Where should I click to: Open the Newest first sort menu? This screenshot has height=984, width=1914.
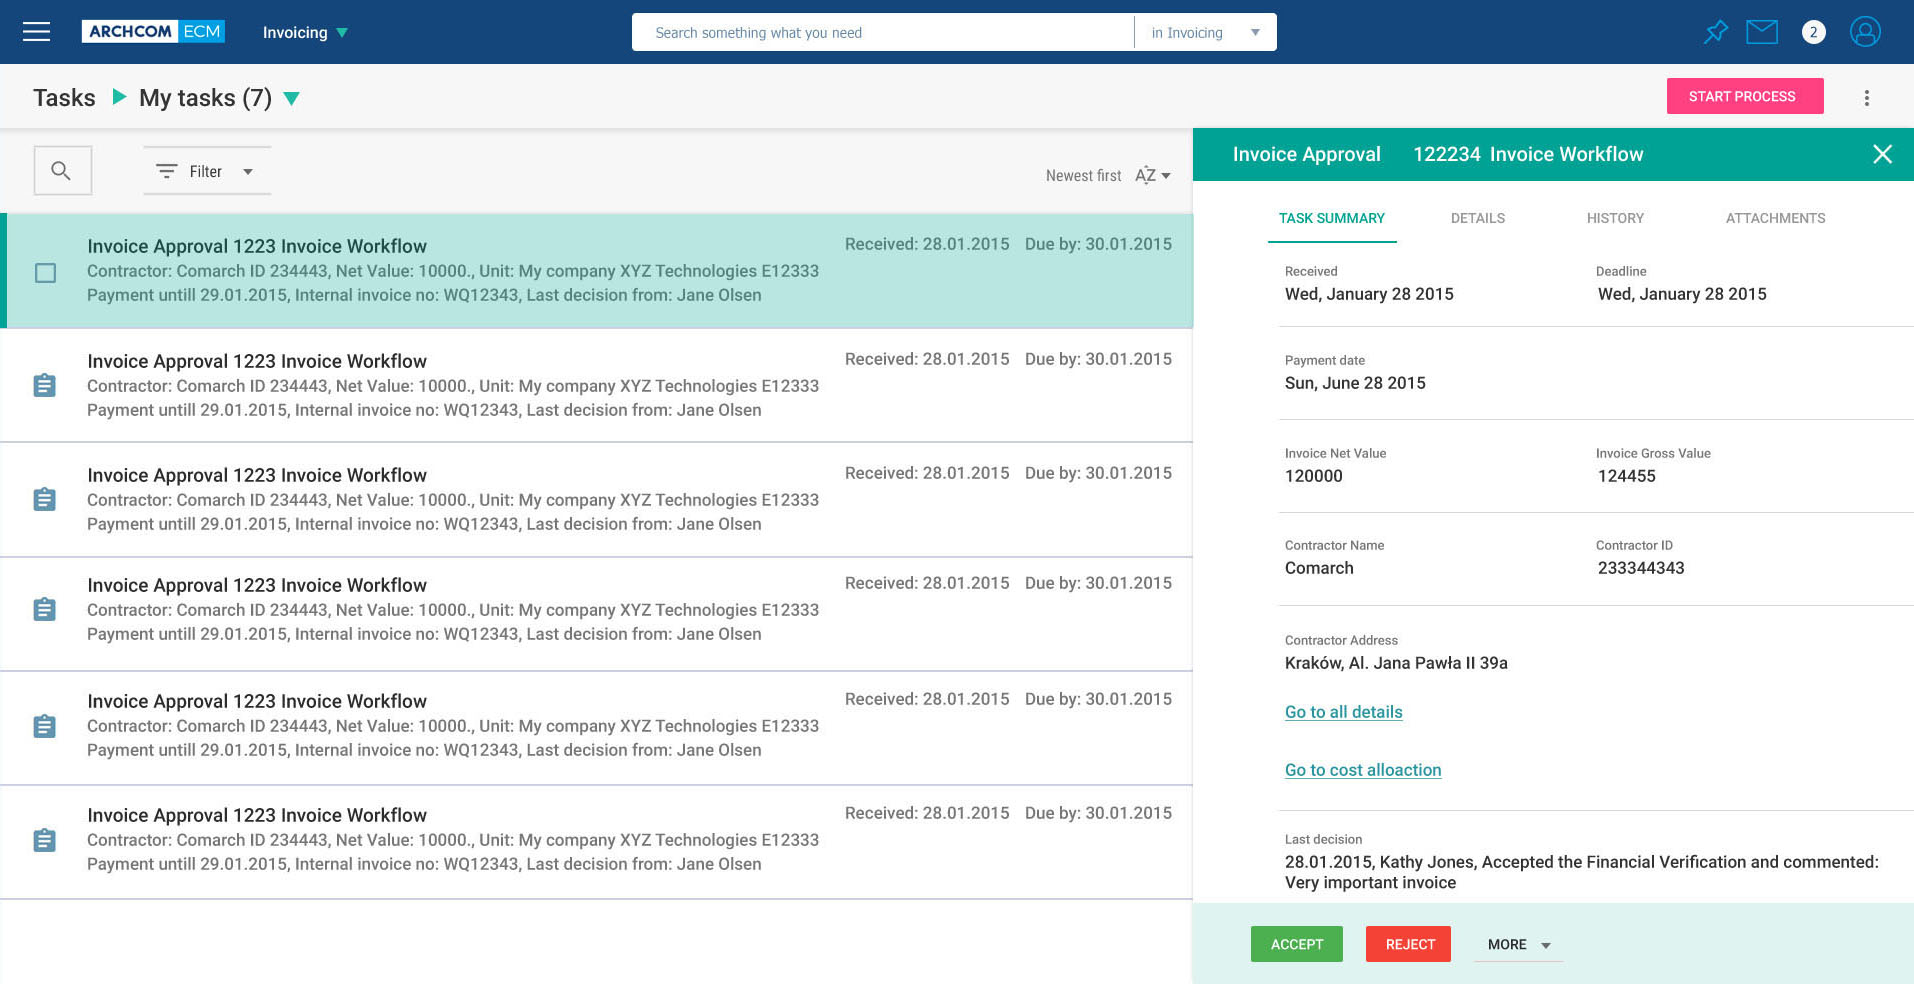click(x=1107, y=176)
